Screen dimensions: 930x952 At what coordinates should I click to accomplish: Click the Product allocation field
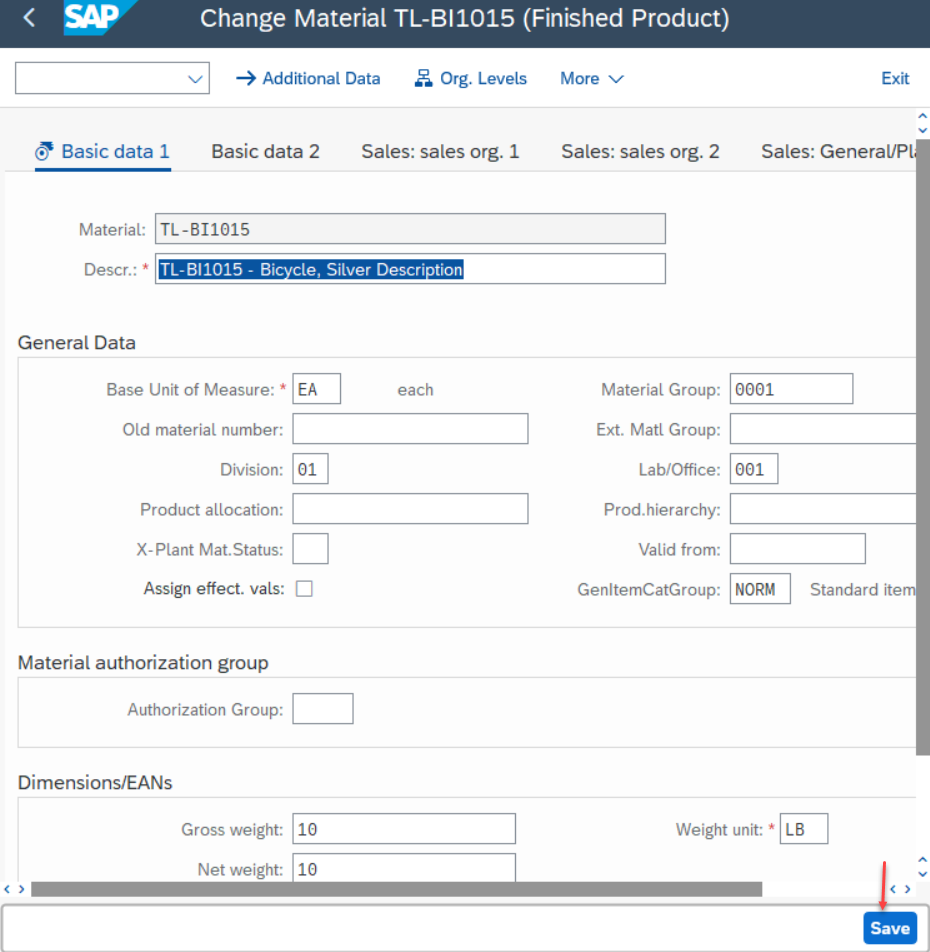click(410, 509)
